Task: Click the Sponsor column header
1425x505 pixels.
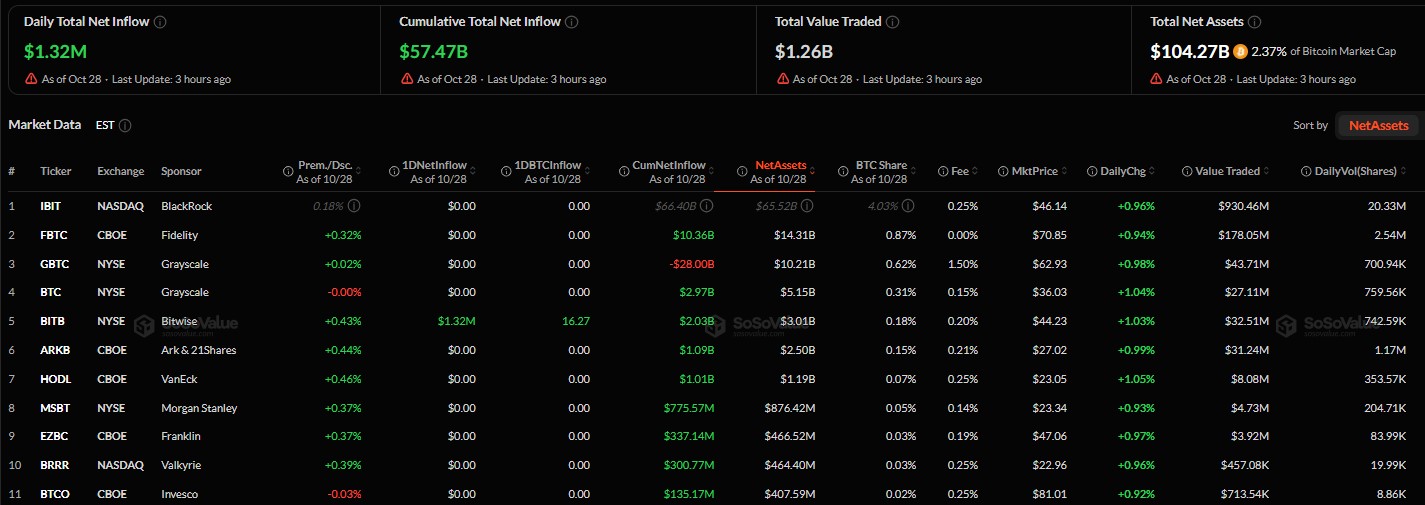Action: tap(181, 171)
